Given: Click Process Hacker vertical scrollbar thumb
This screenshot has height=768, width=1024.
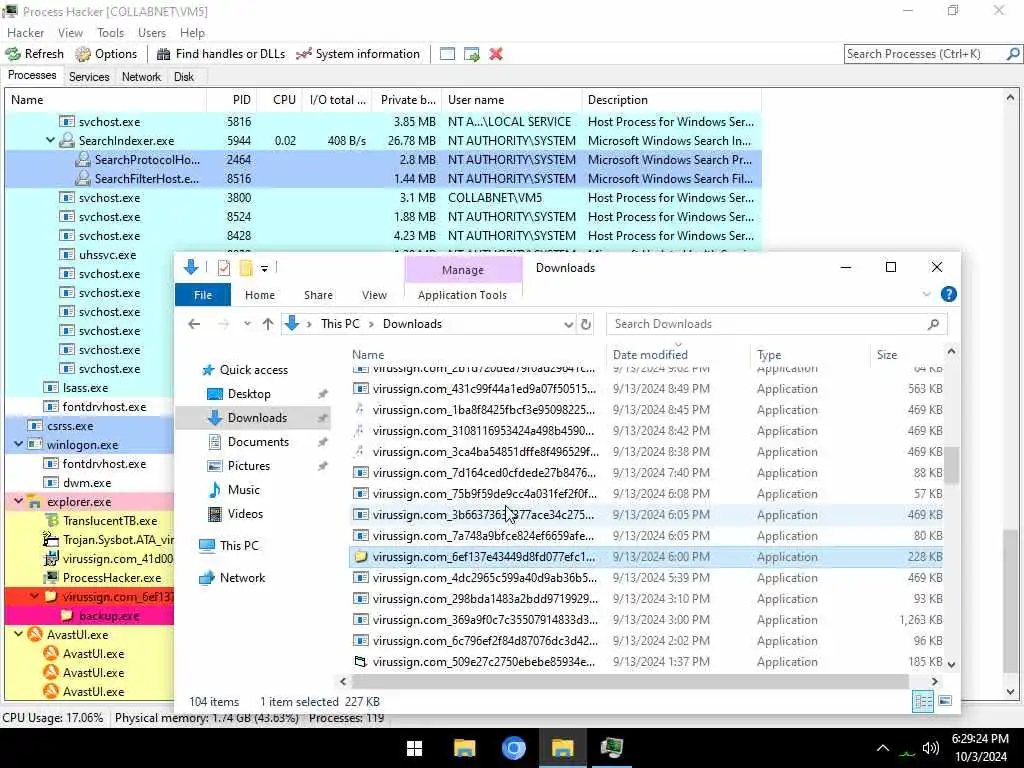Looking at the screenshot, I should (1010, 602).
